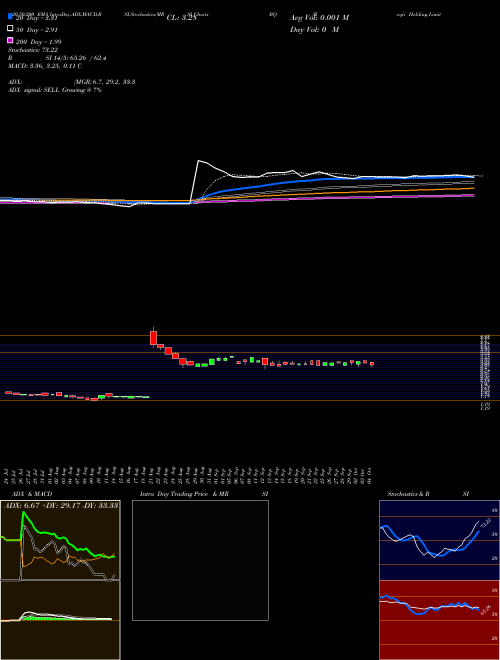Click the white 50 Day legend swatch
Image resolution: width=500 pixels, height=660 pixels.
point(10,28)
